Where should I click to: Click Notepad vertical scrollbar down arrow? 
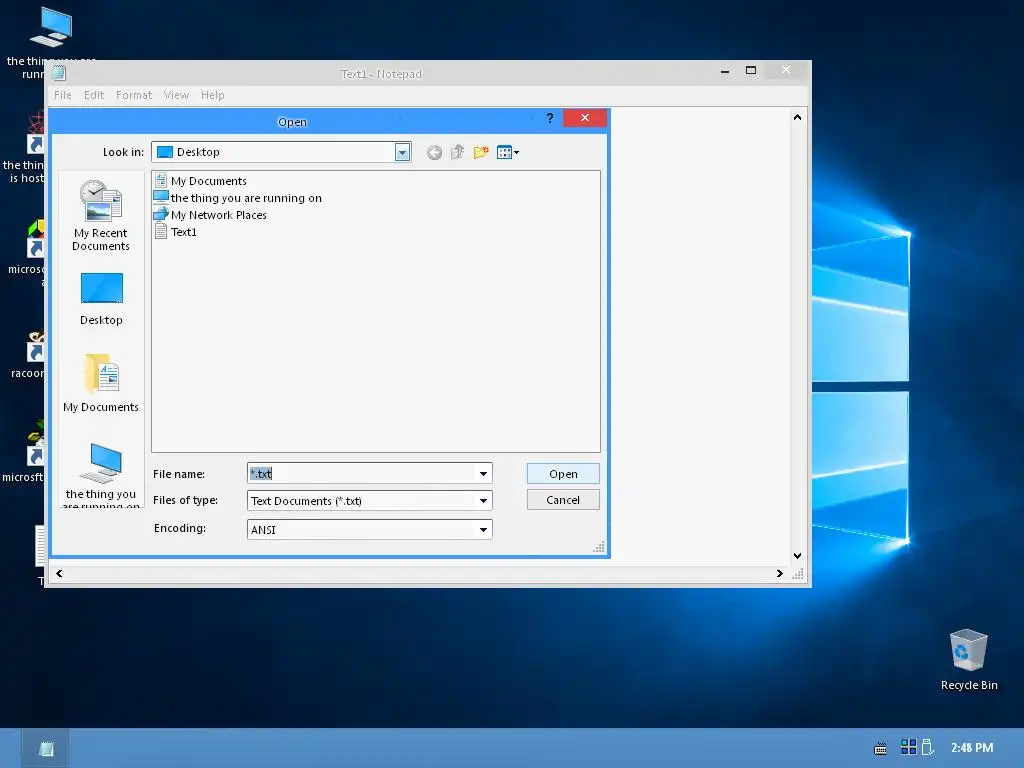(797, 556)
